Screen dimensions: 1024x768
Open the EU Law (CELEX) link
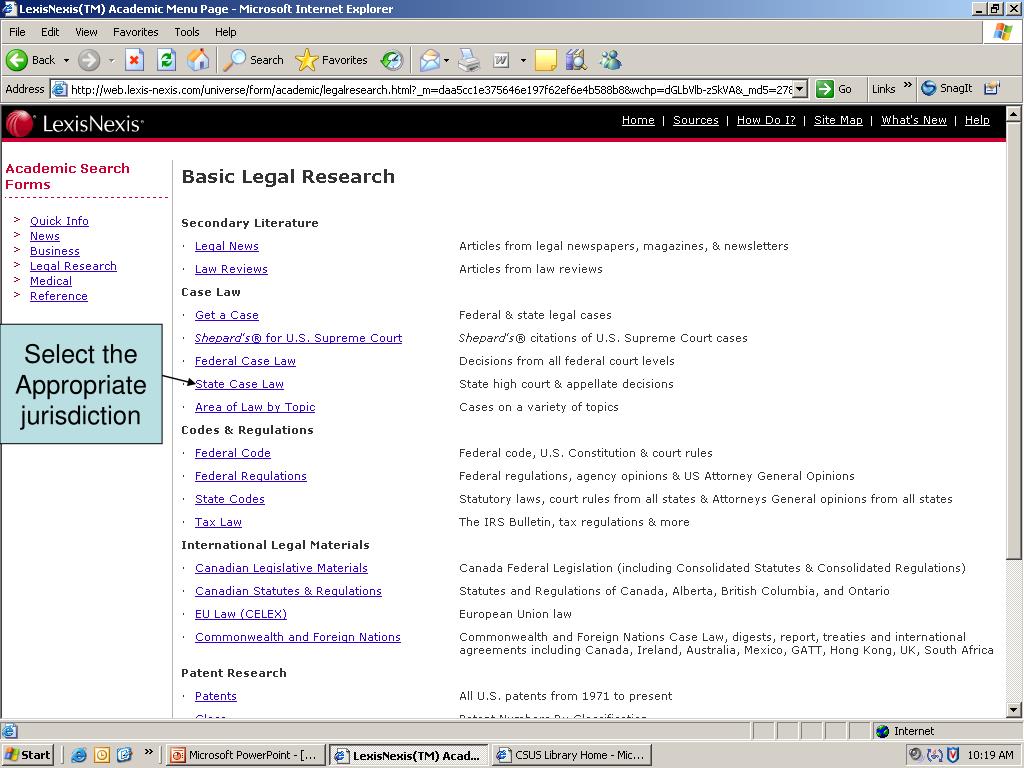[x=241, y=614]
